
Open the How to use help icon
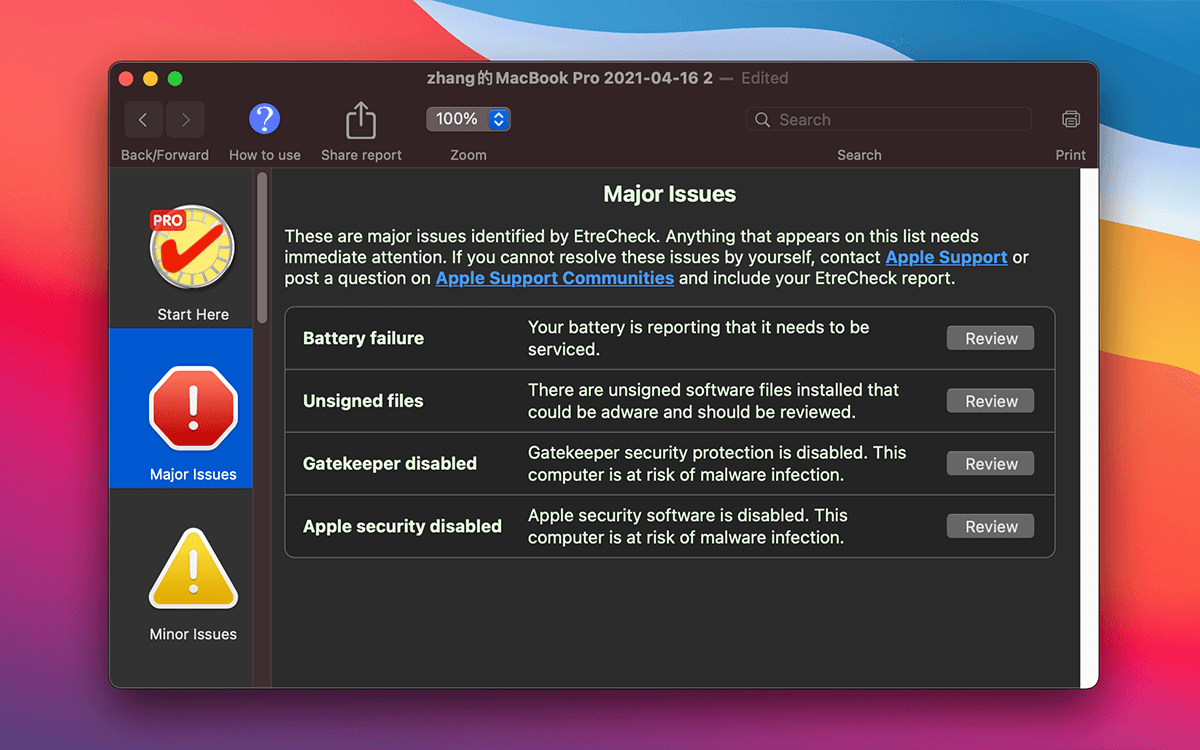coord(264,120)
